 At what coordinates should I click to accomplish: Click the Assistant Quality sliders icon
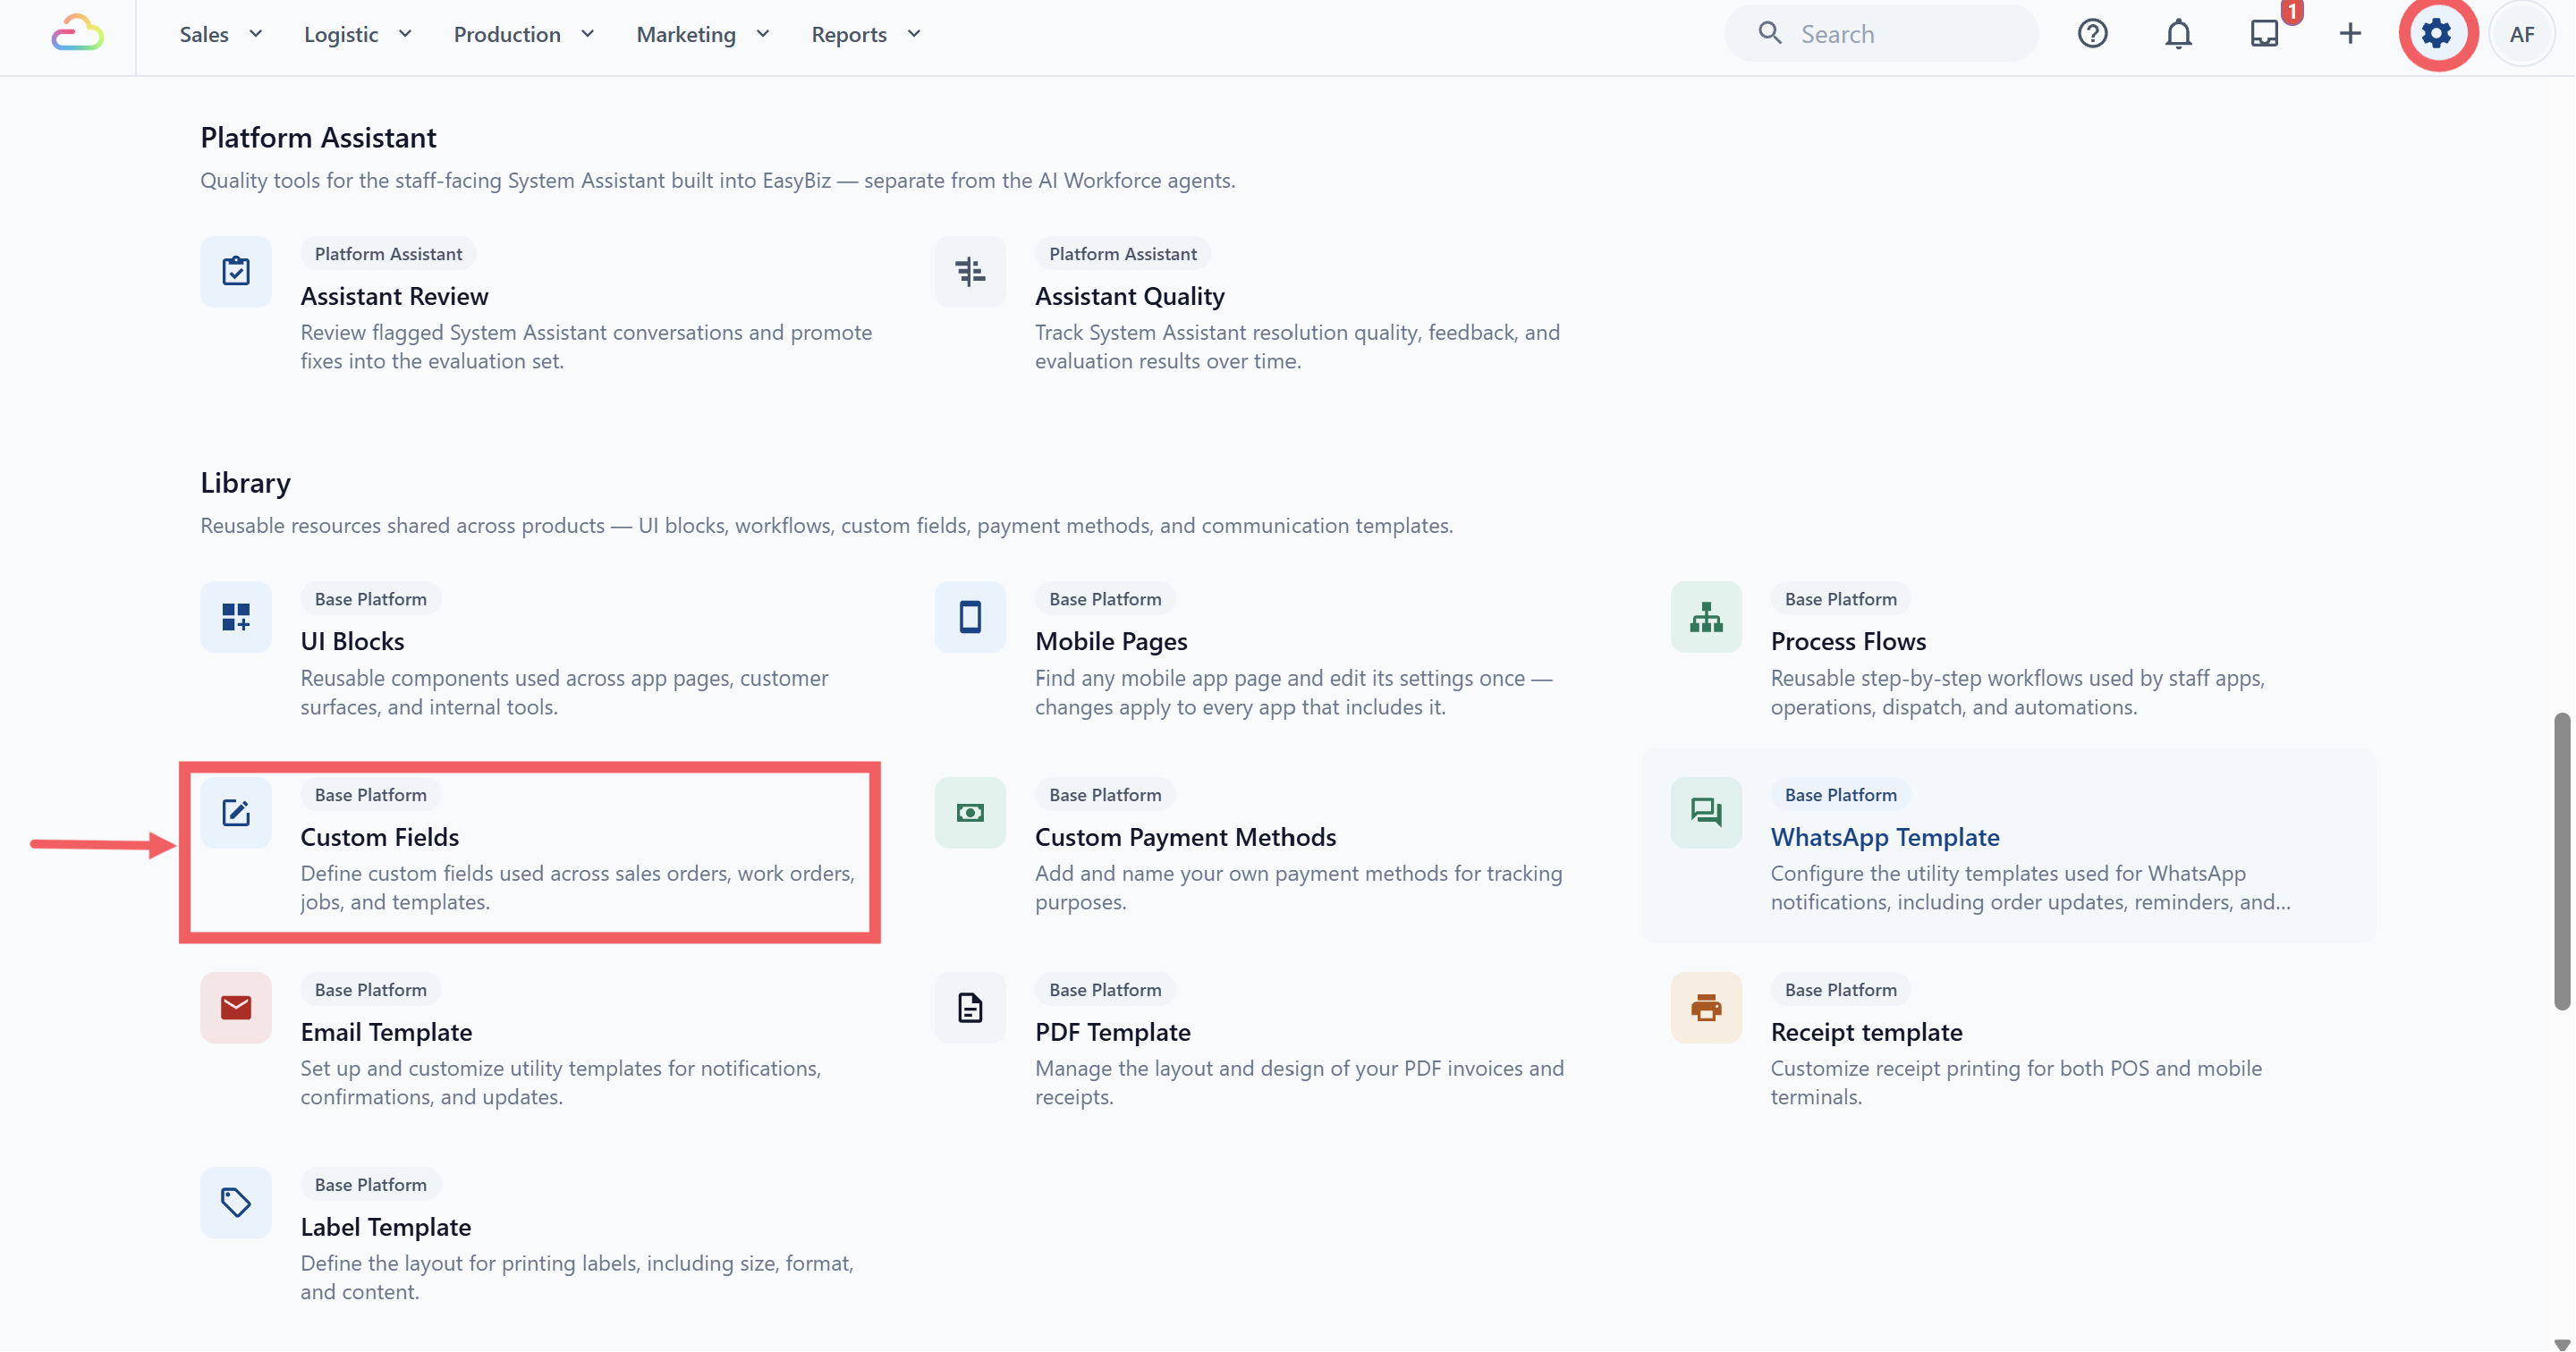tap(970, 271)
